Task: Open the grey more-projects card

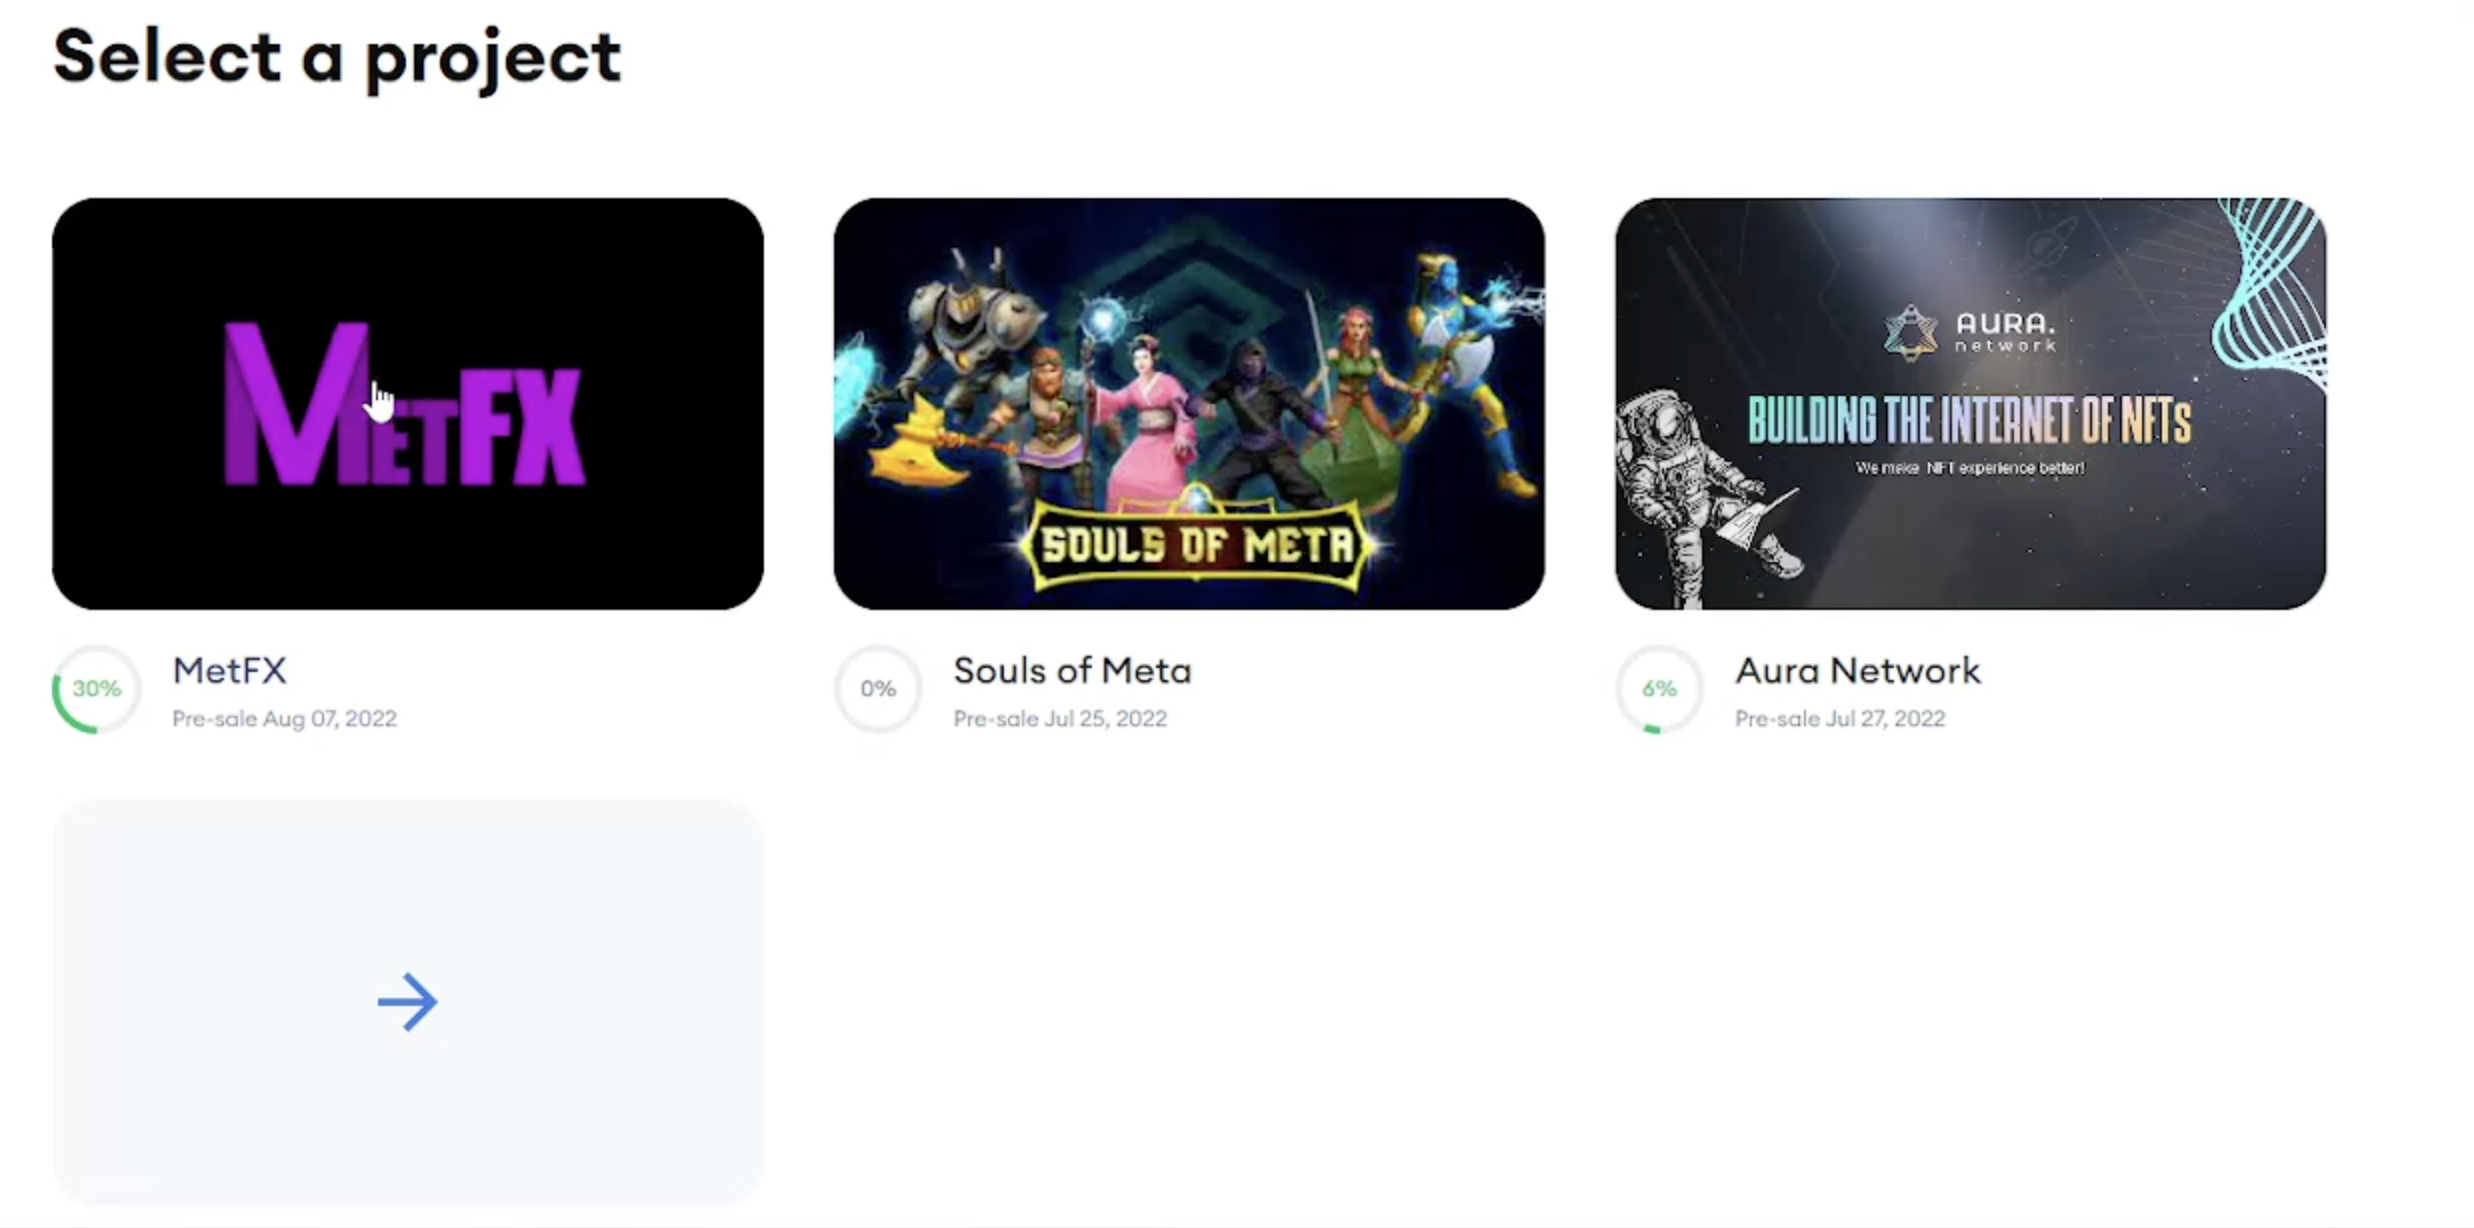Action: [x=408, y=1001]
